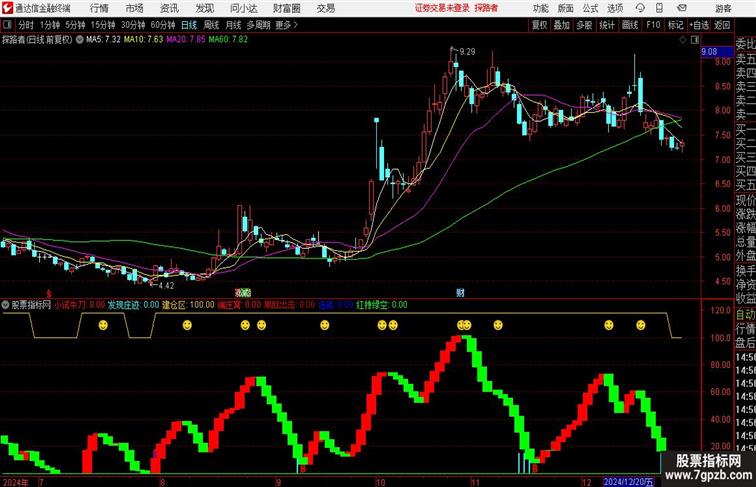Viewport: 756px width, 487px height.
Task: Open the 多周期 multi-period view
Action: pos(258,25)
